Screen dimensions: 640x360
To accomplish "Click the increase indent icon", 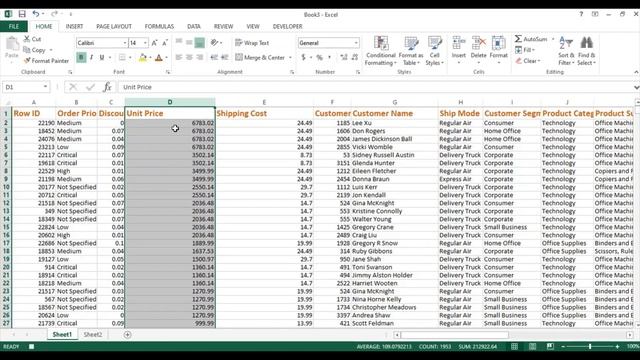I will tap(224, 58).
